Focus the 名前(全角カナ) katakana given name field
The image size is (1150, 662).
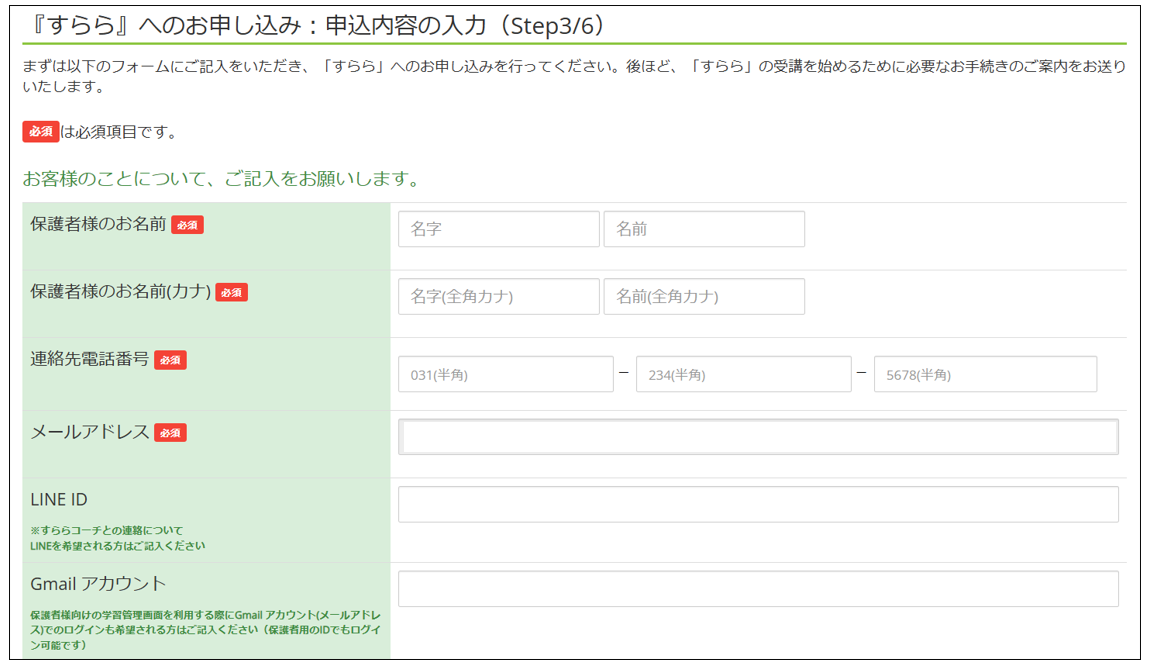(x=704, y=296)
